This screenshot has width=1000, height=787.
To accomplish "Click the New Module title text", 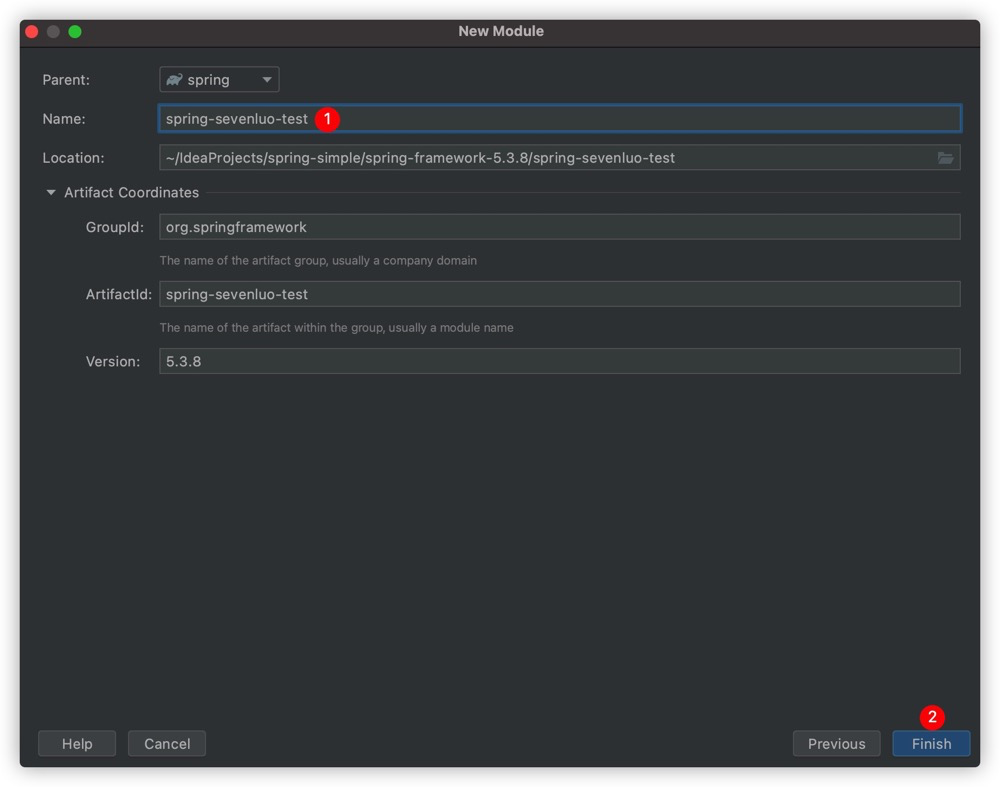I will (x=501, y=31).
